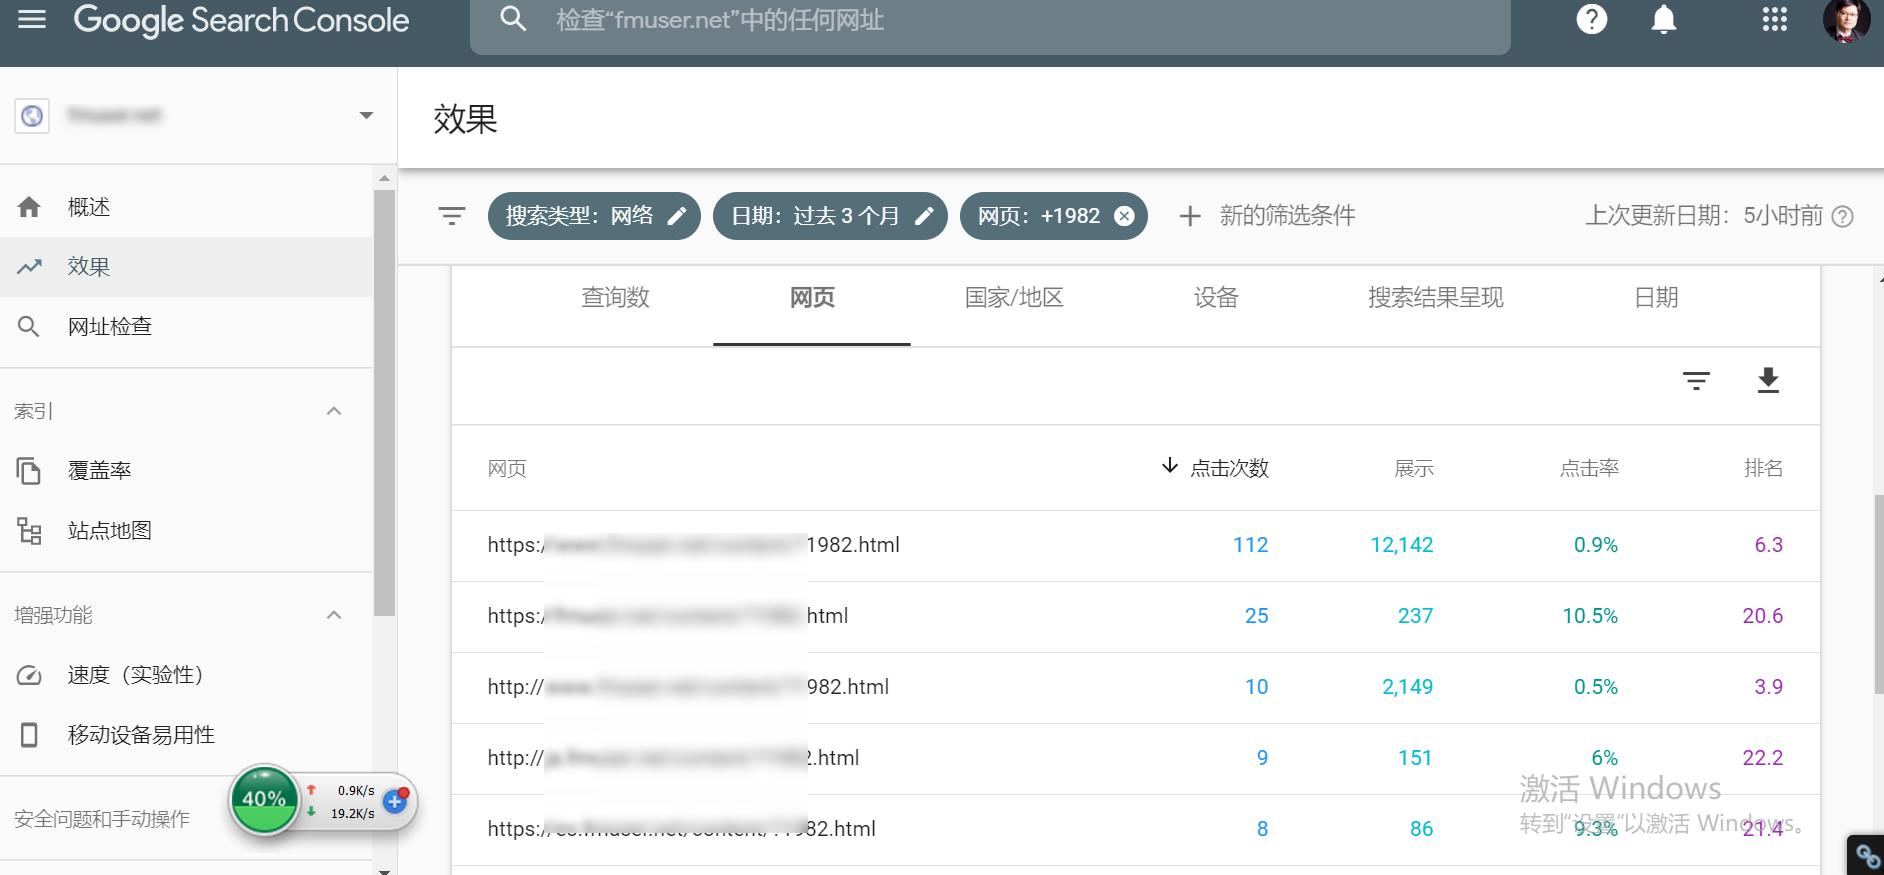This screenshot has height=875, width=1884.
Task: Open 网址检查 in the sidebar
Action: (186, 327)
